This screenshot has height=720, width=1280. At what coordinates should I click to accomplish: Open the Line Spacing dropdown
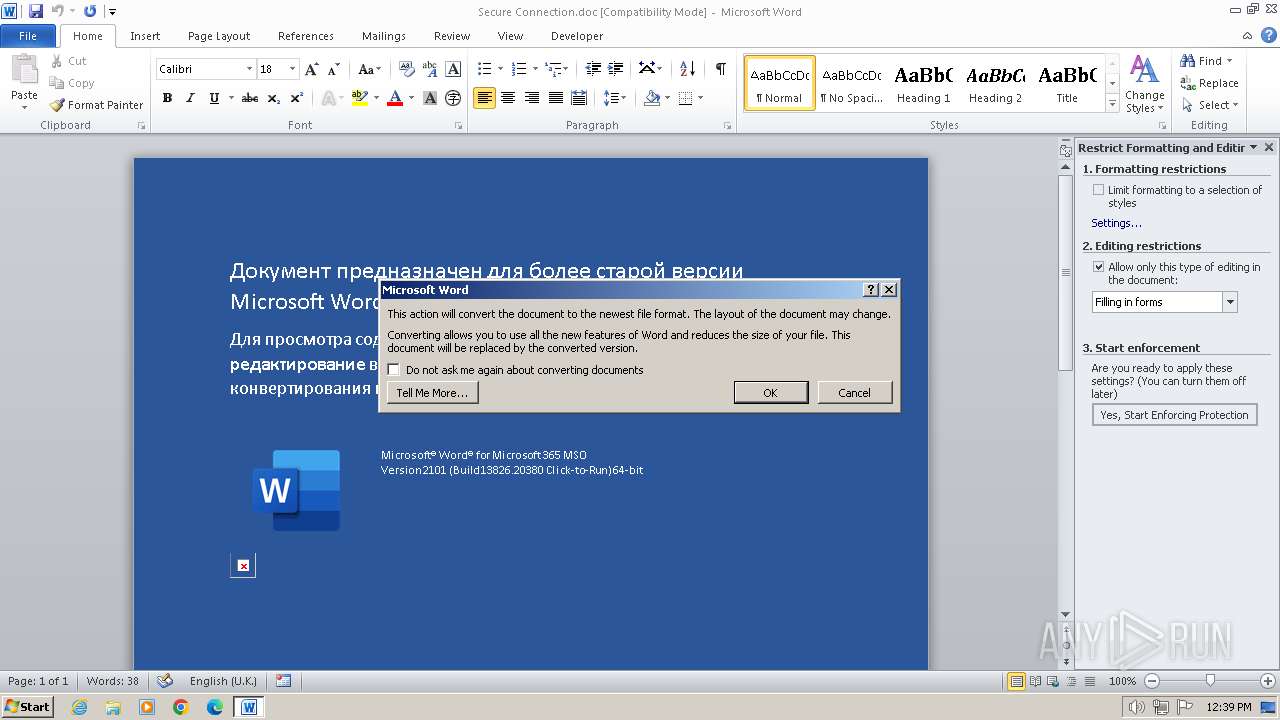point(616,98)
